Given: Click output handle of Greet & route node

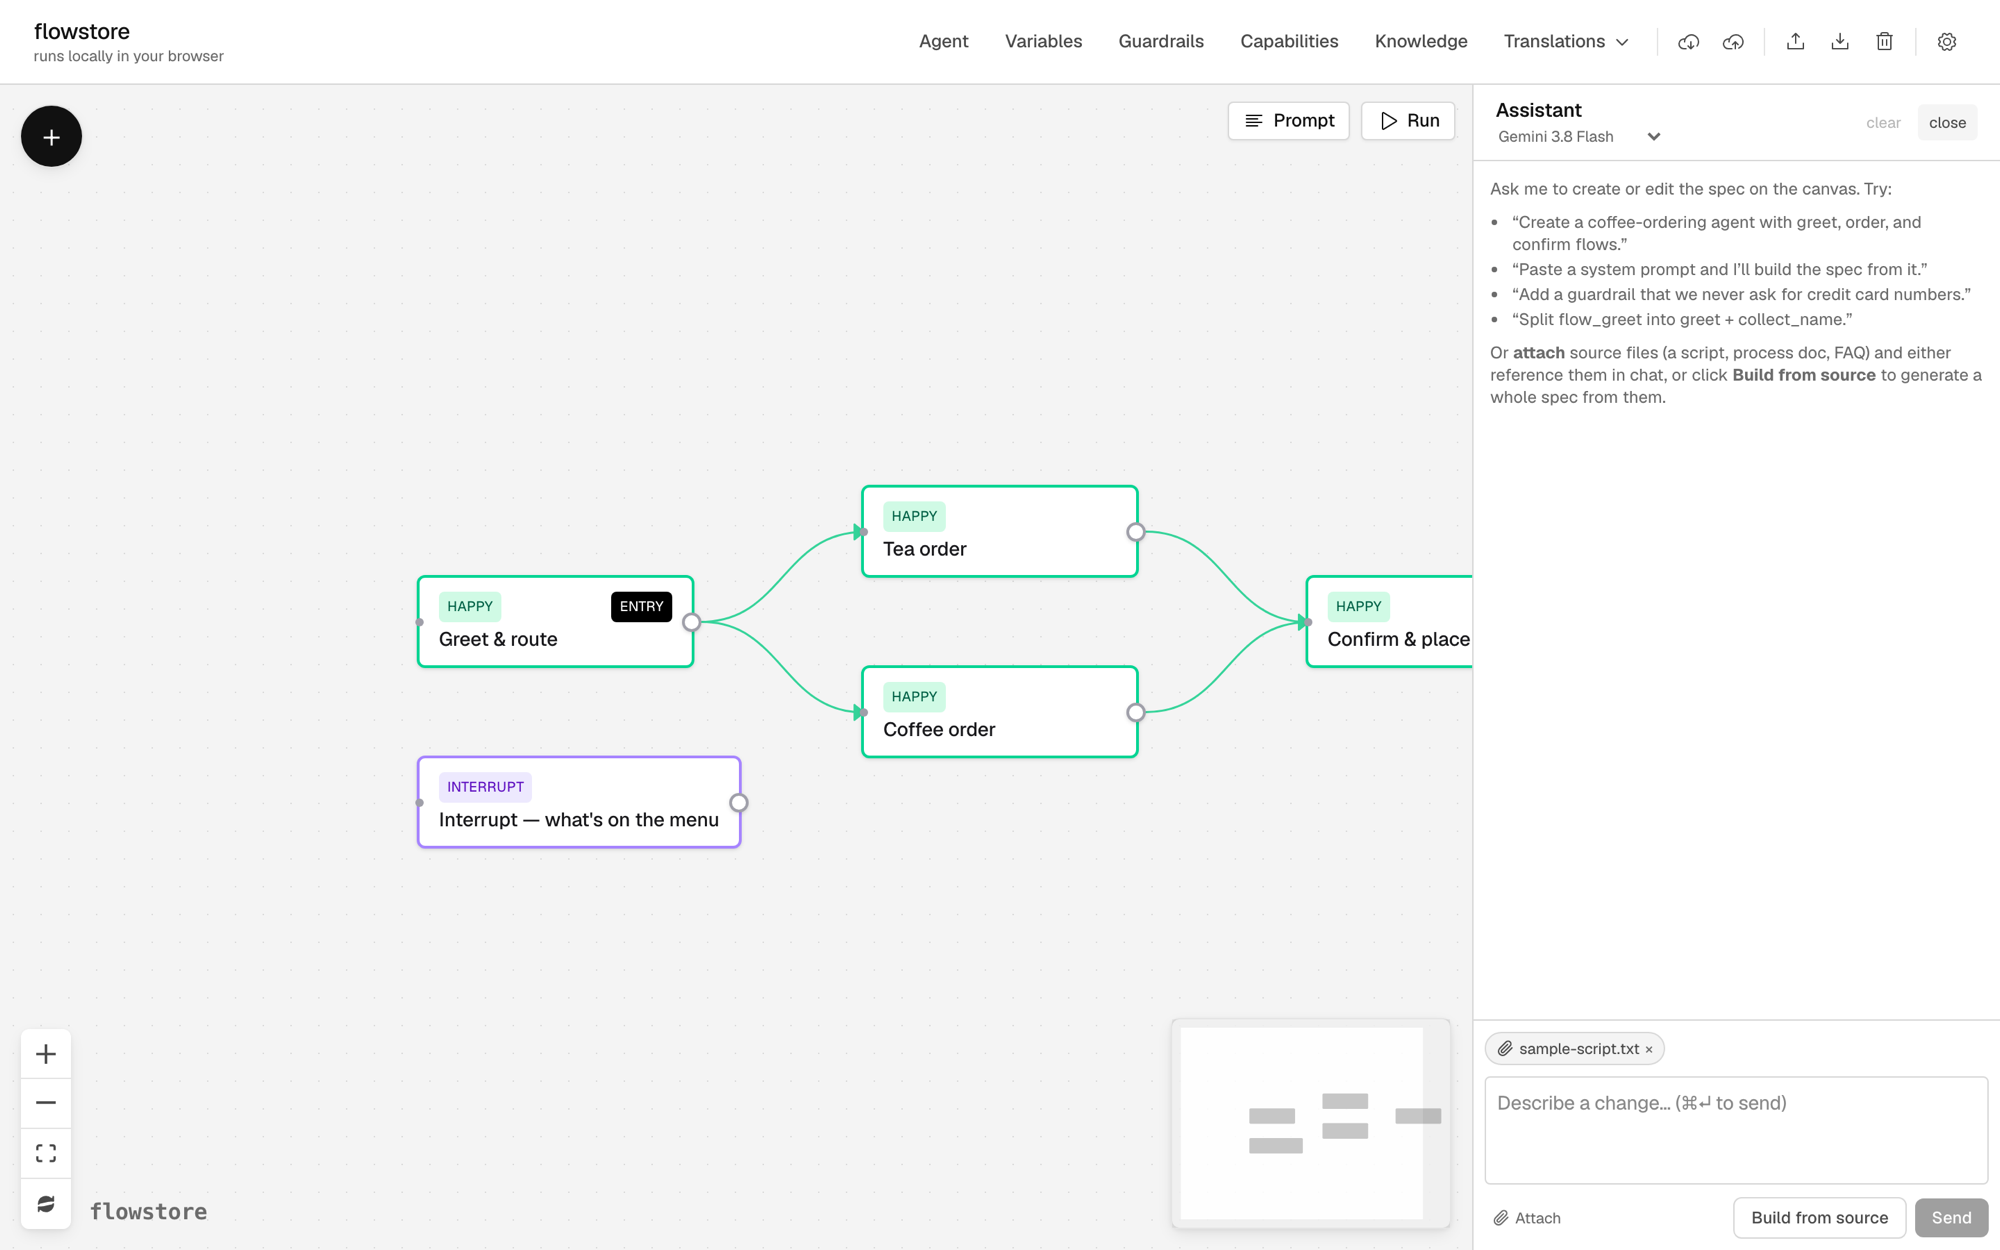Looking at the screenshot, I should (x=691, y=622).
